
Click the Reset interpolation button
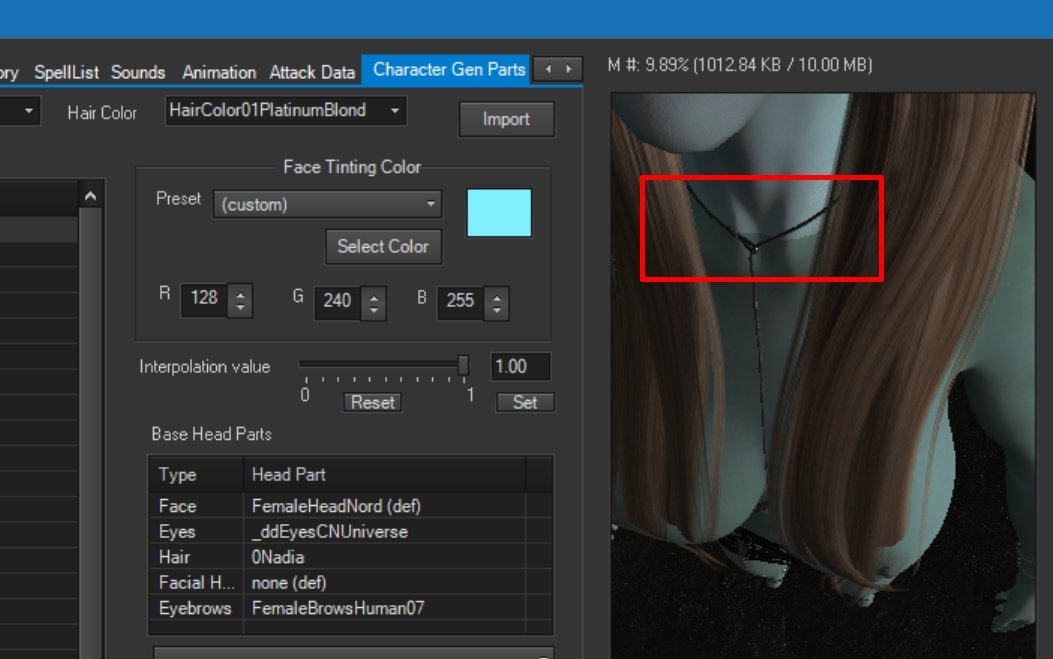point(373,402)
